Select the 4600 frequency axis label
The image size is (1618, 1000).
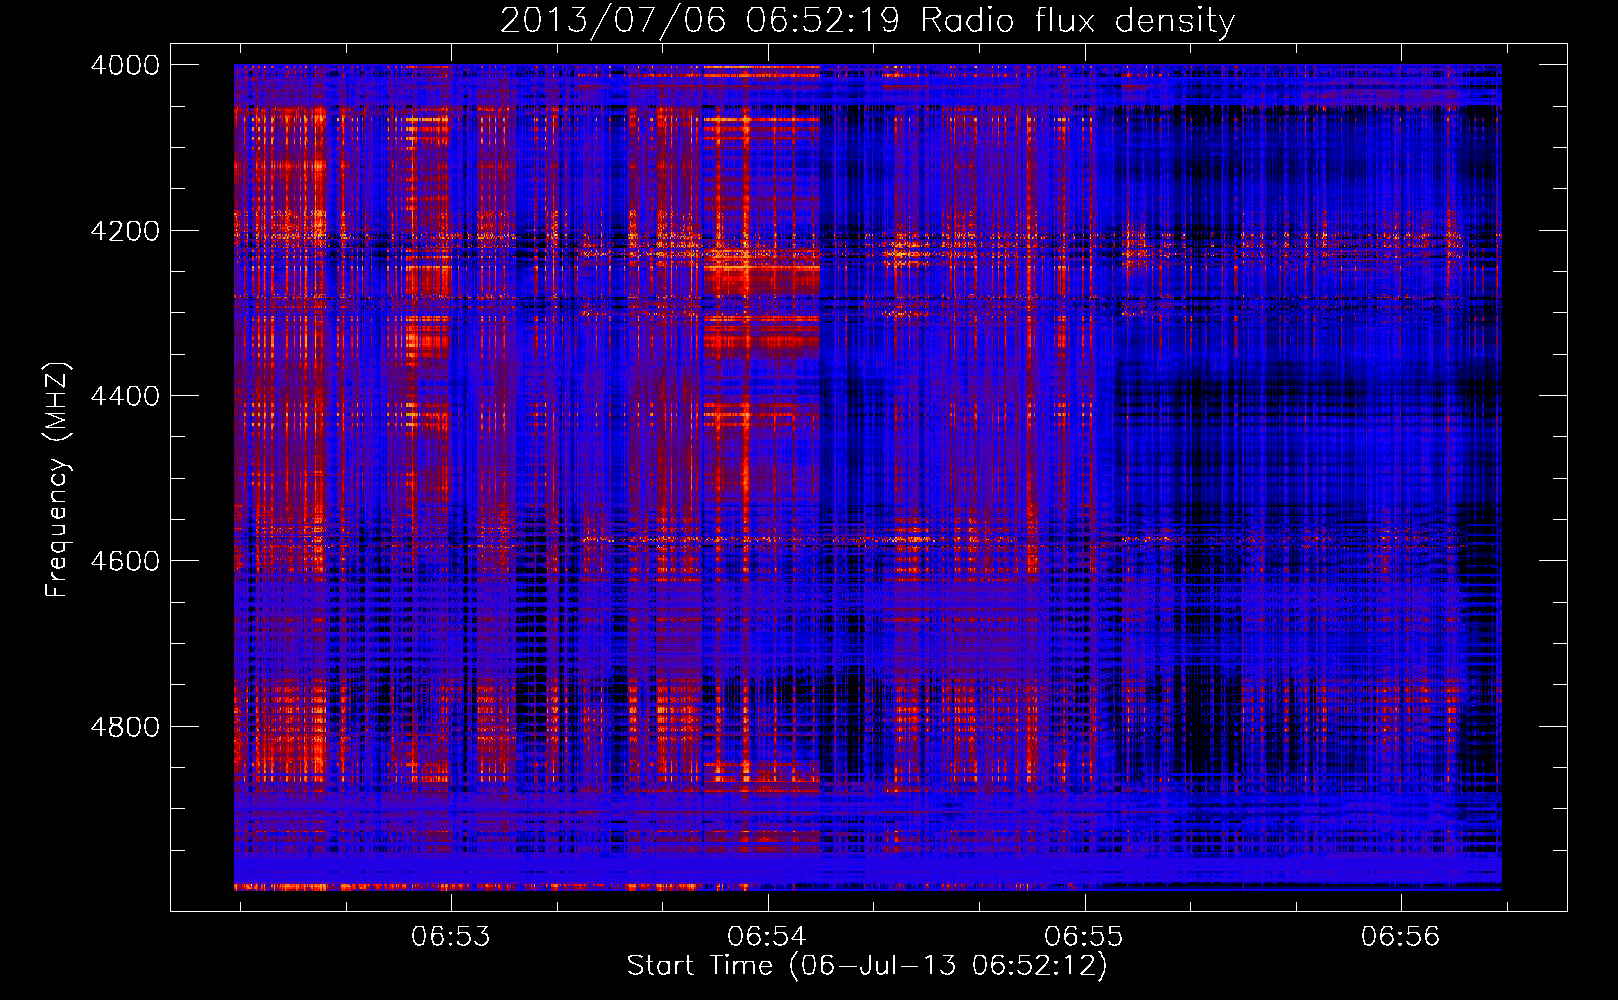point(124,561)
